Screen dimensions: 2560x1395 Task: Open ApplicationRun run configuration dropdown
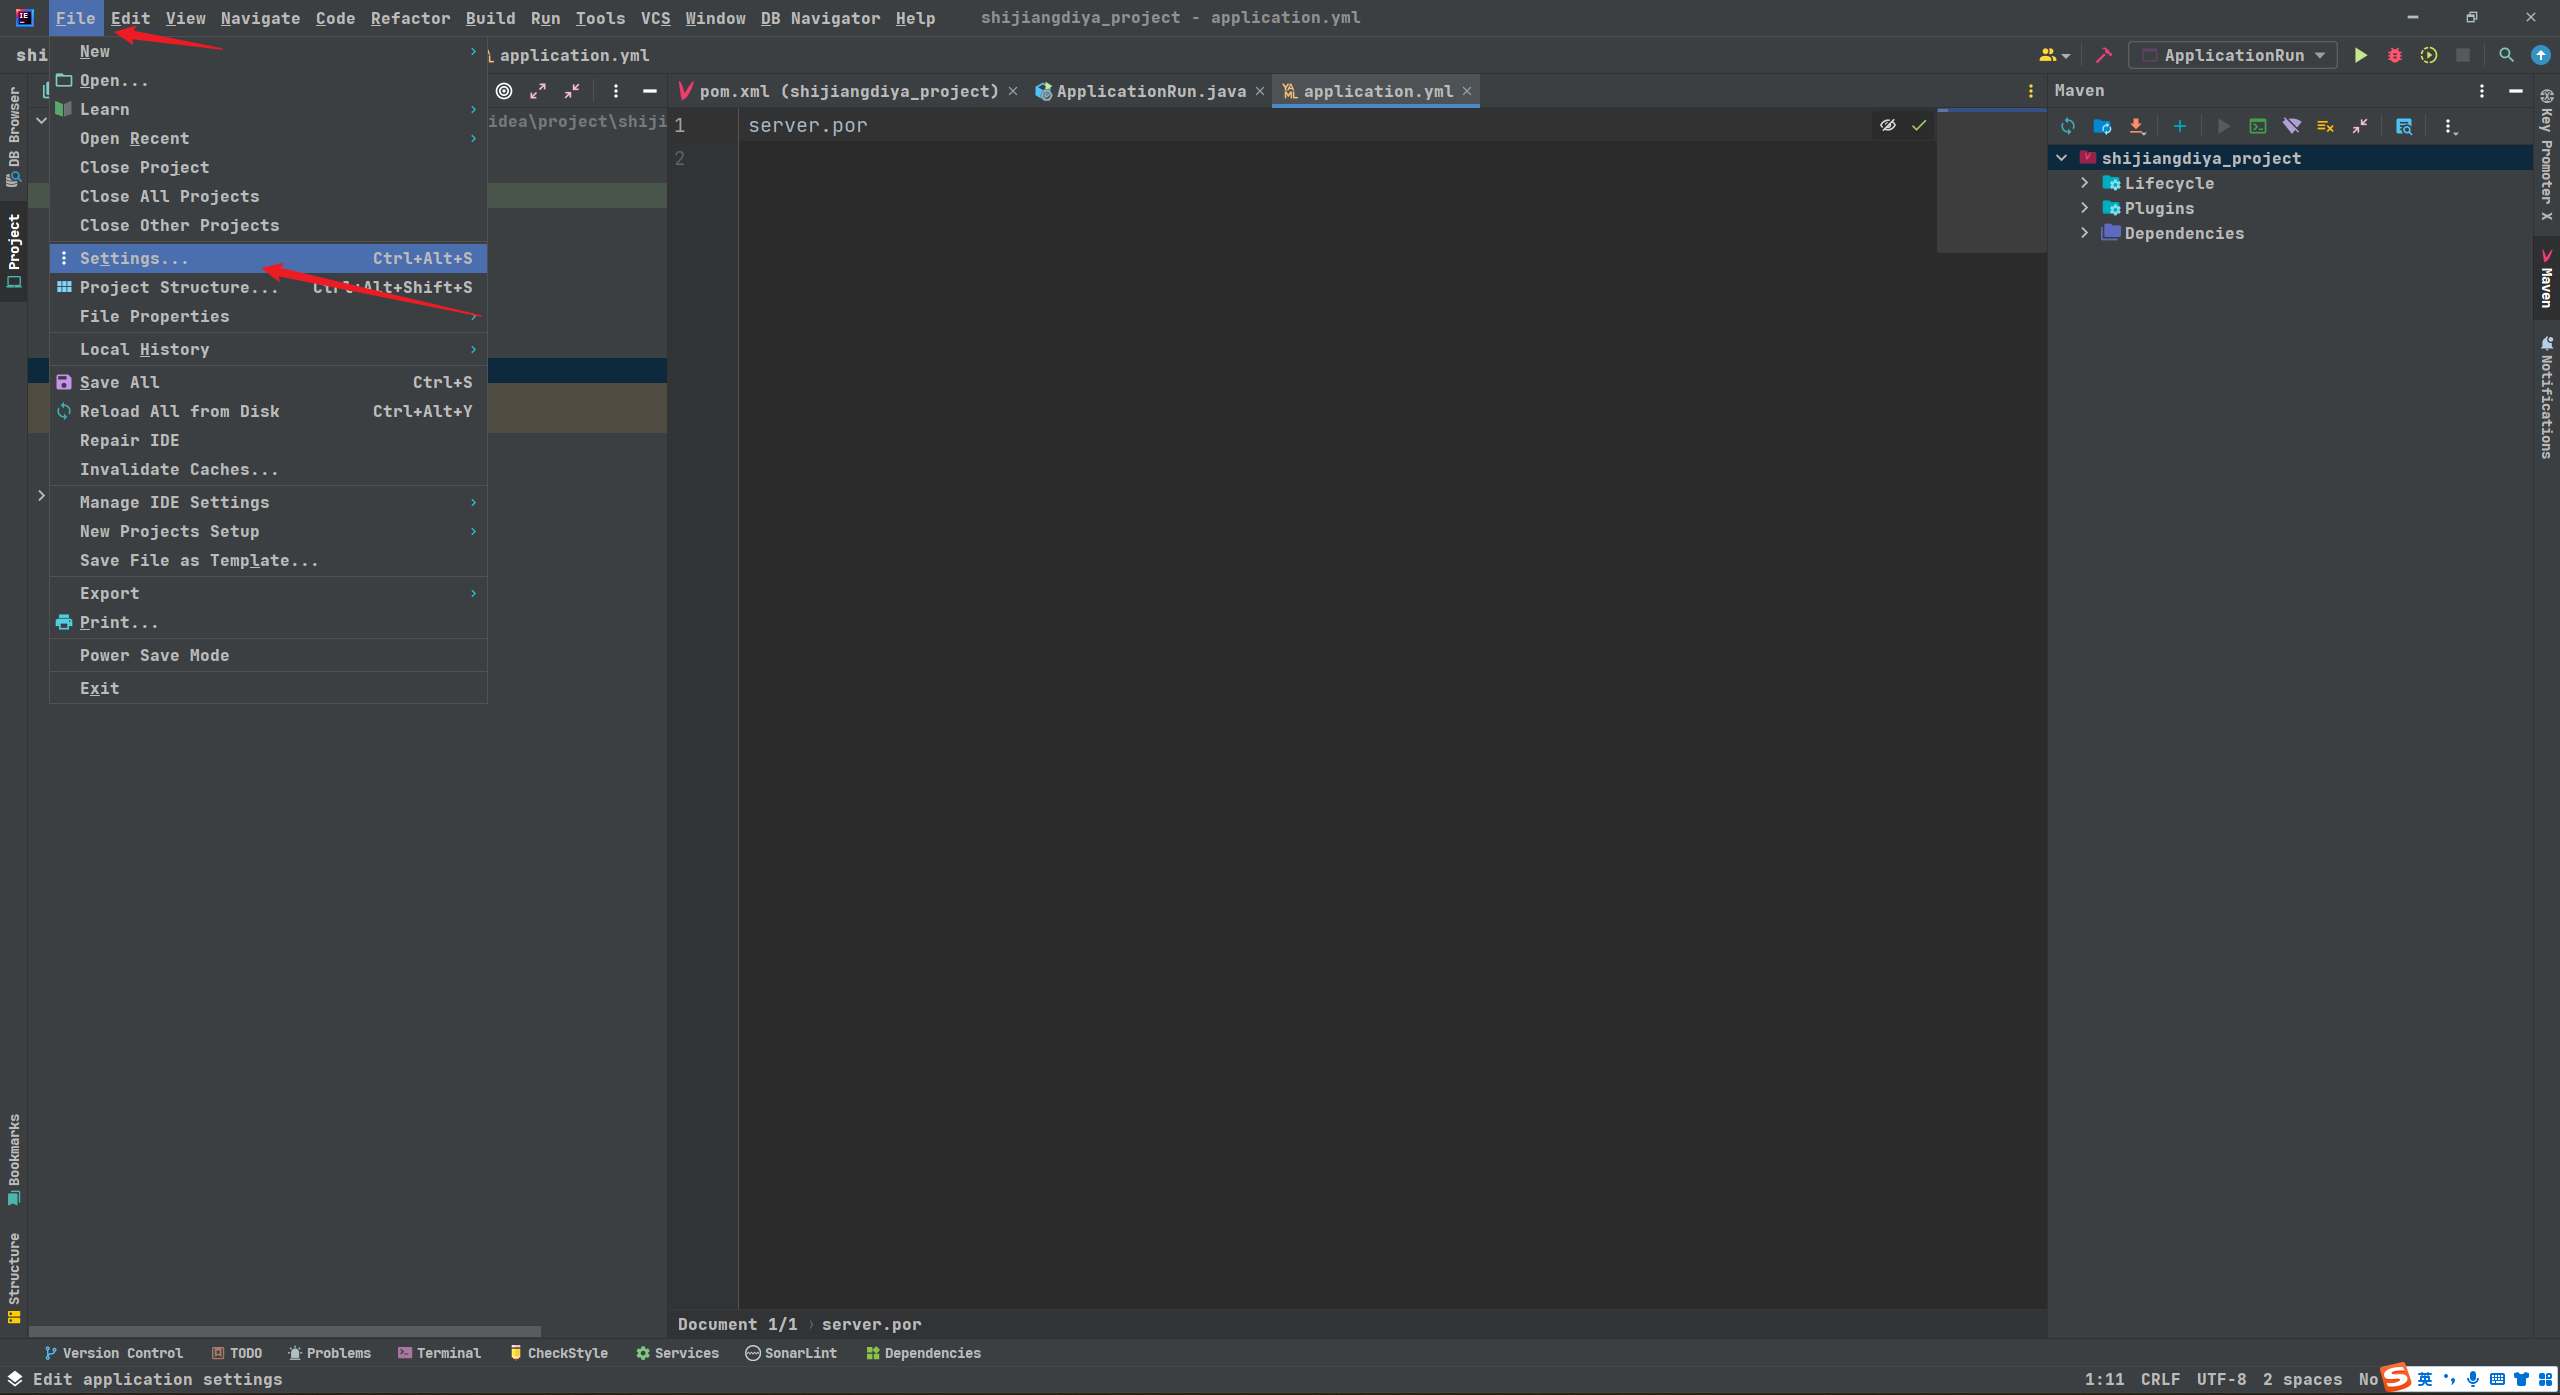pyautogui.click(x=2232, y=55)
